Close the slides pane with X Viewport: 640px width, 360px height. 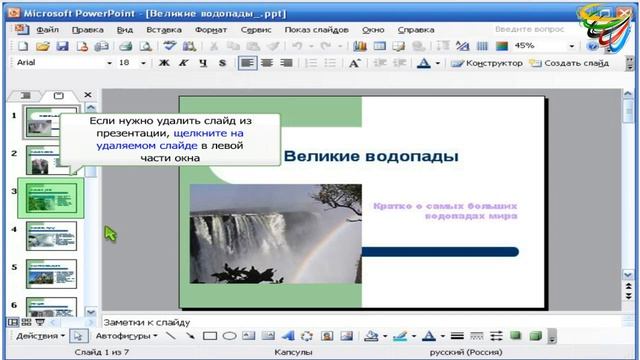coord(88,95)
